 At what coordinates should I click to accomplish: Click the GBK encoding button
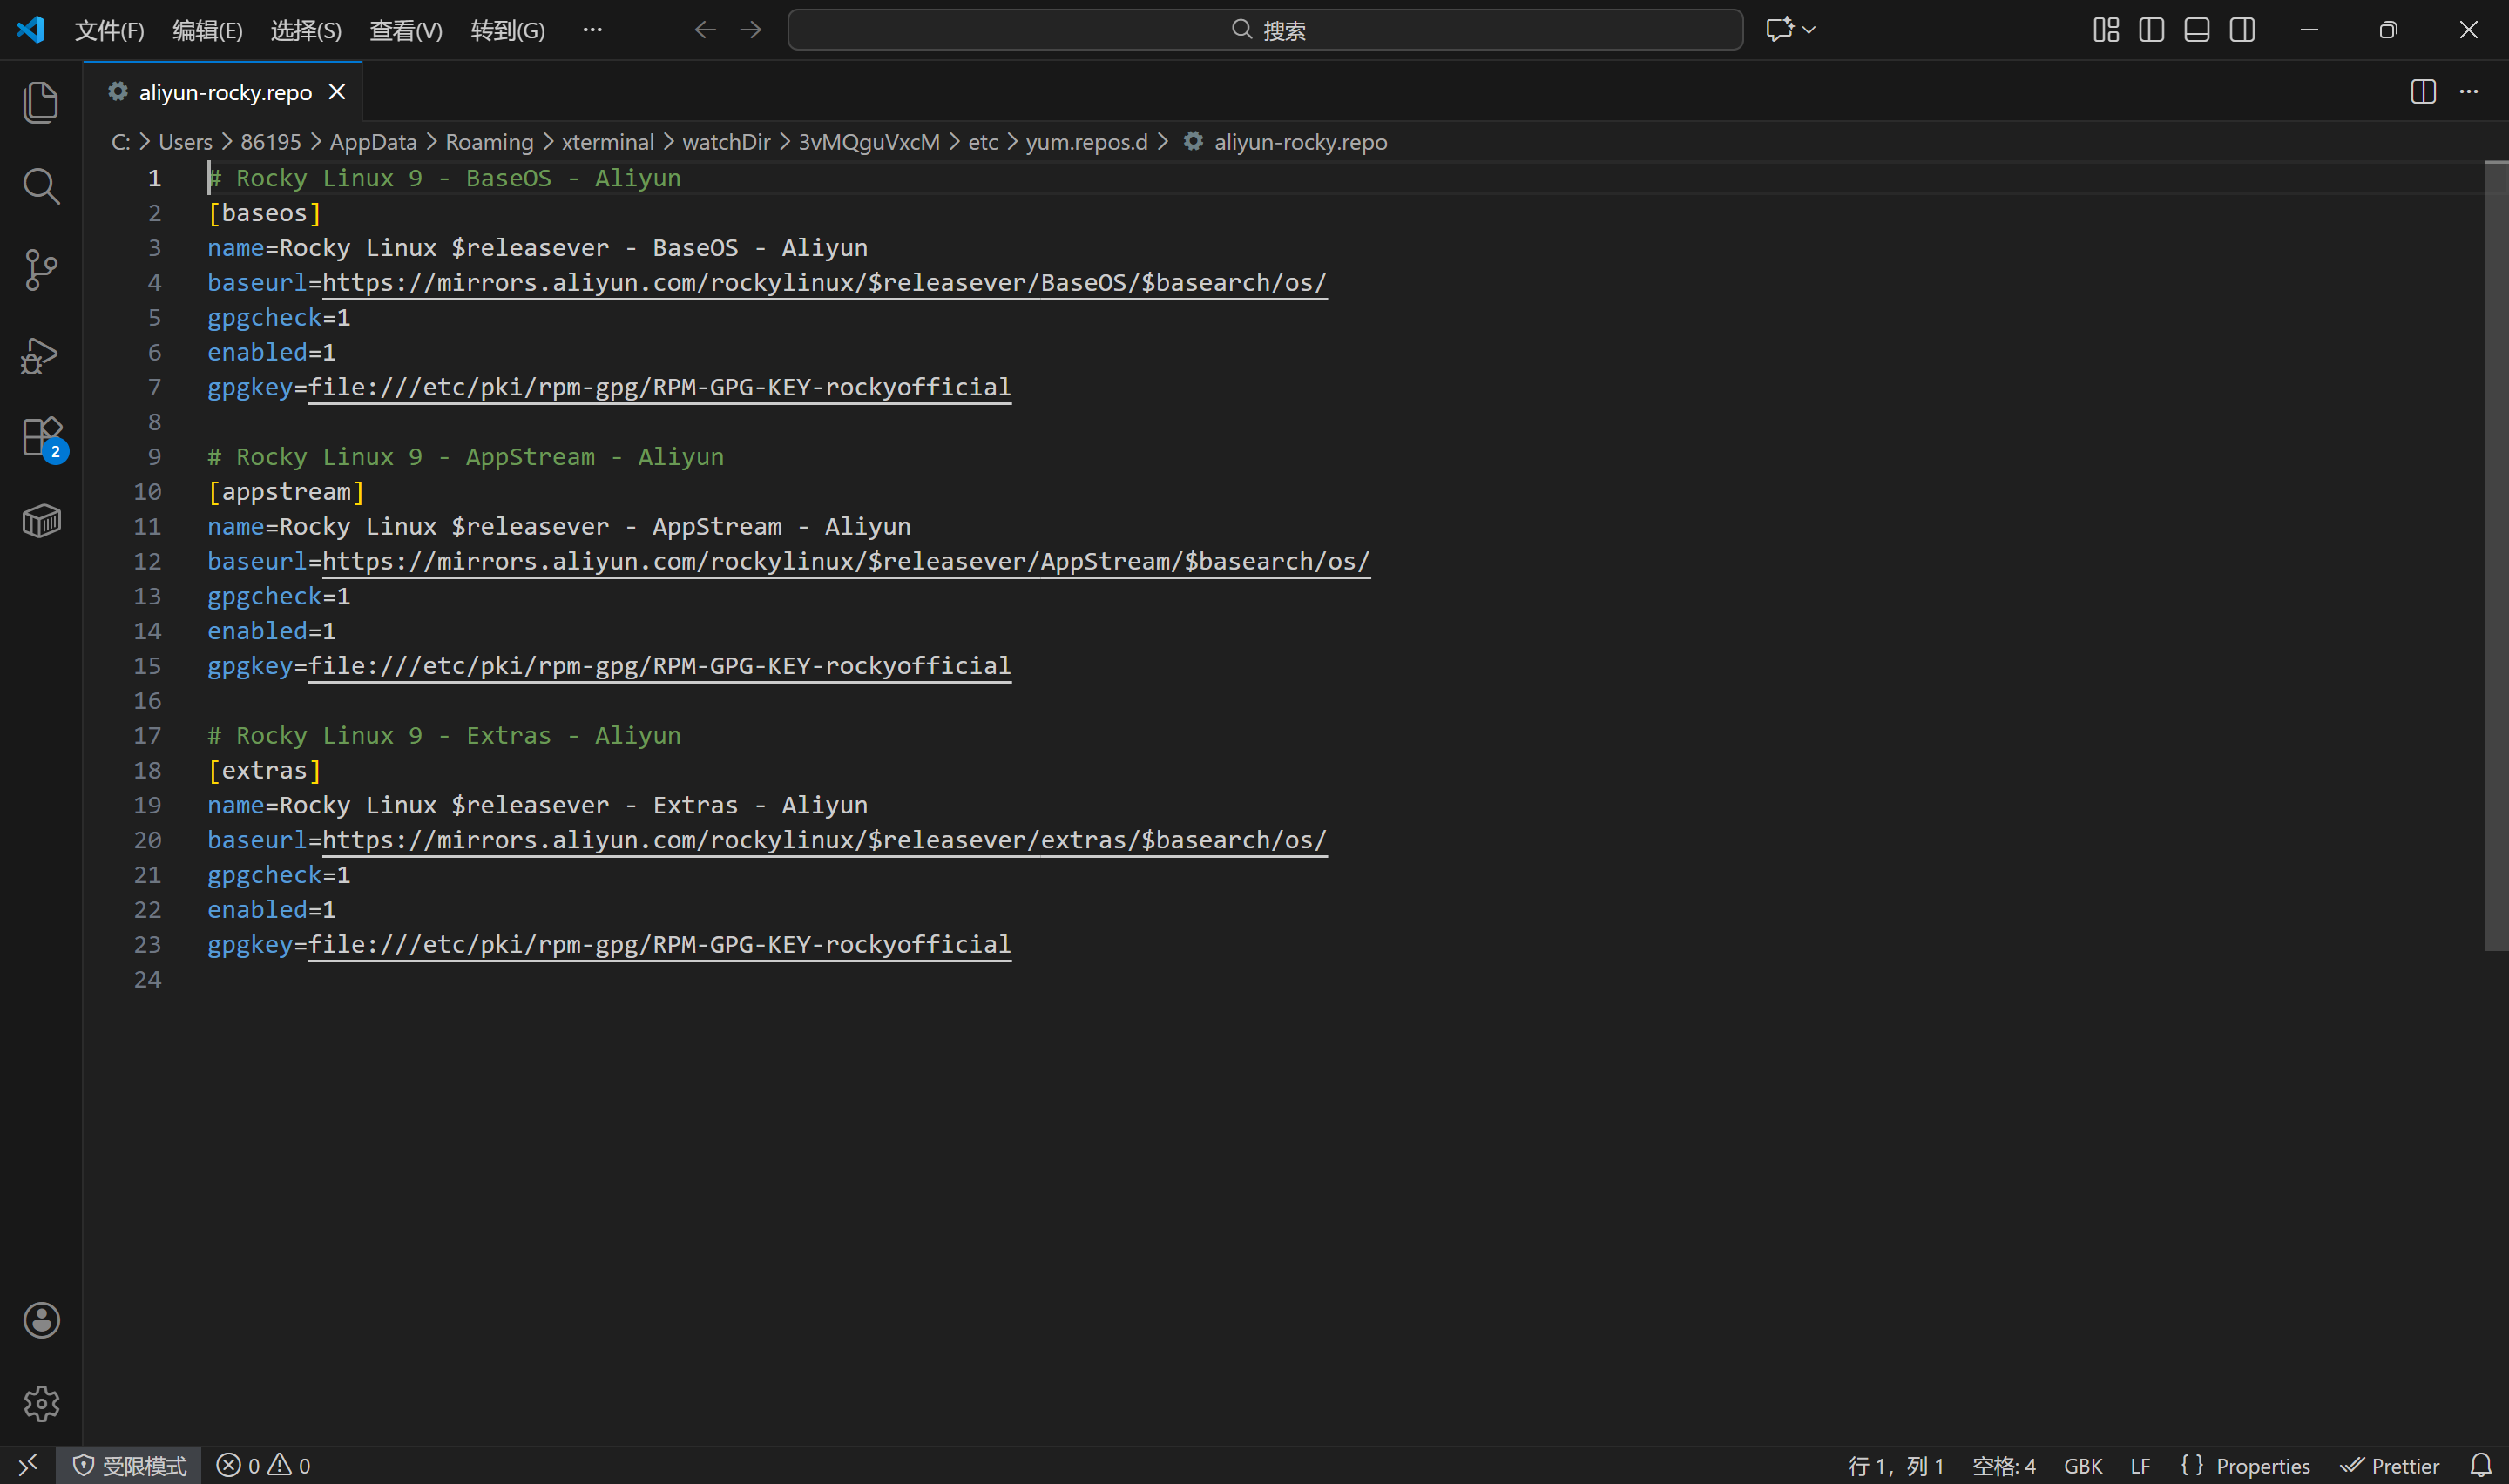pos(2082,1465)
